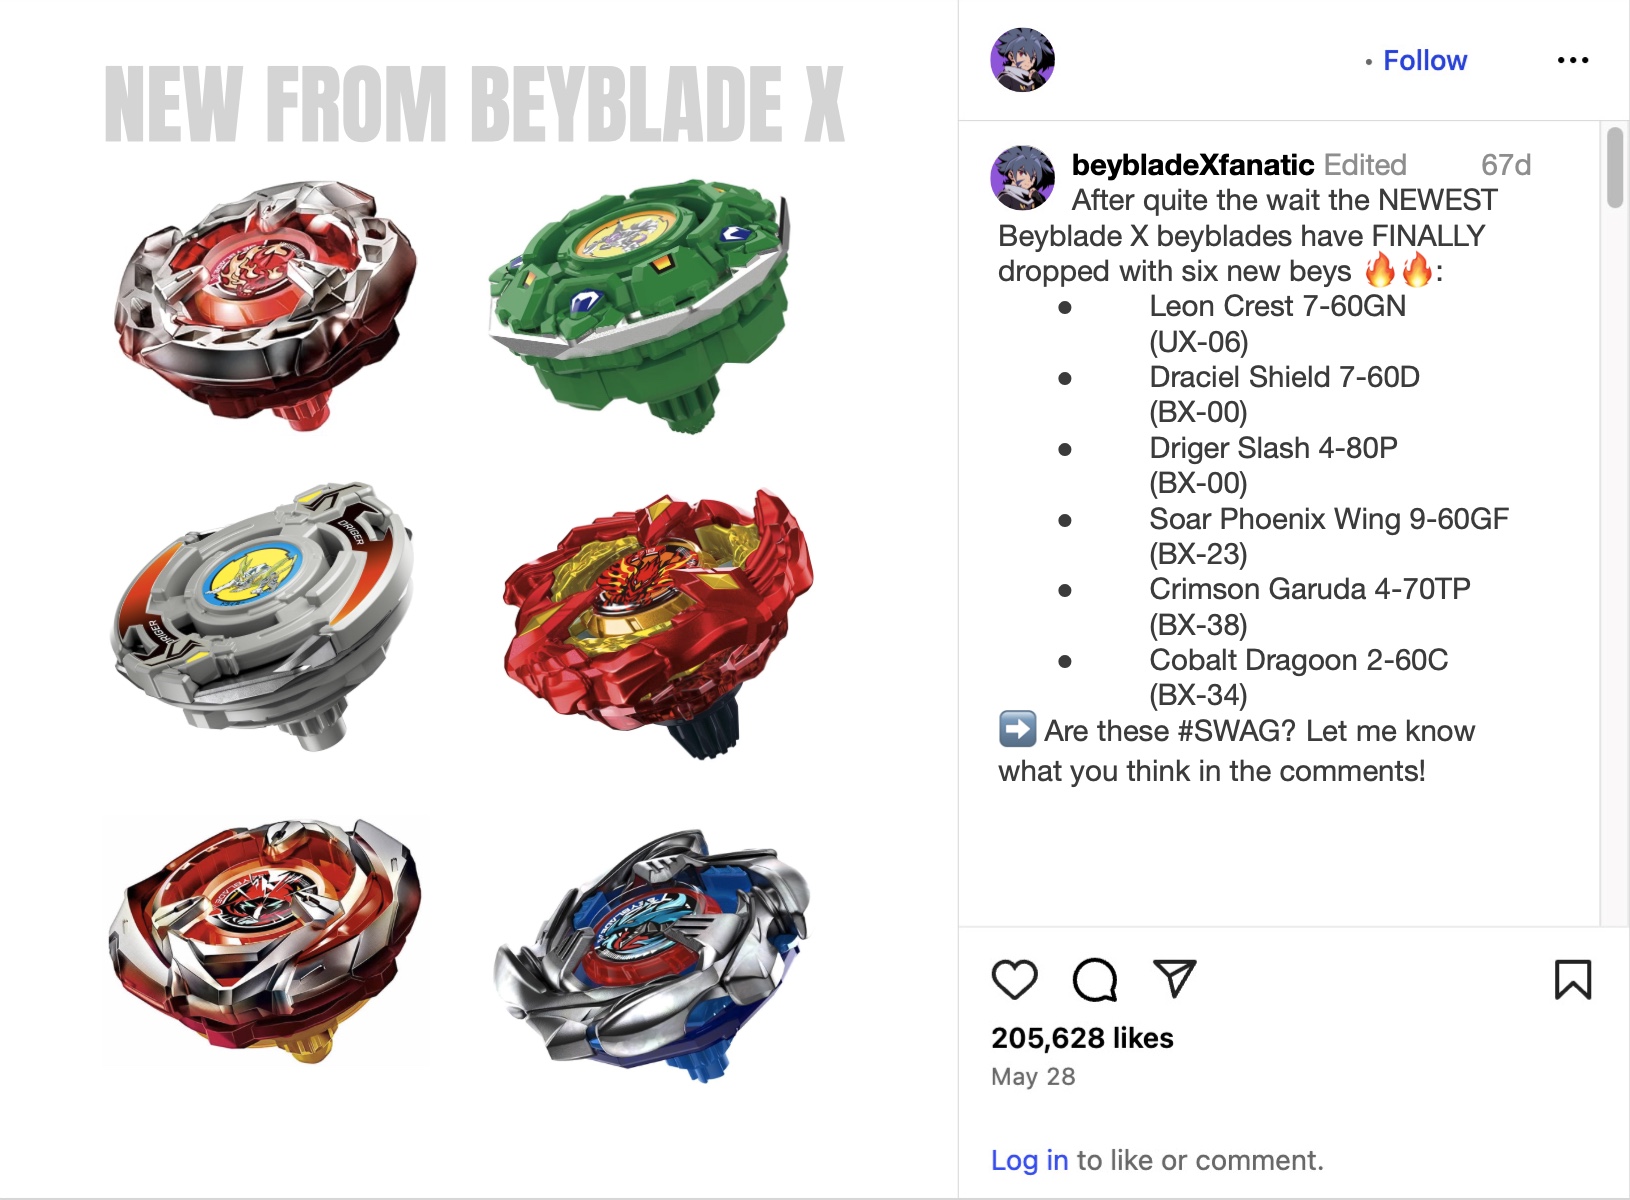Screen dimensions: 1630x1200
Task: Select the blue Cobalt Dragoon beyblade image
Action: click(652, 955)
